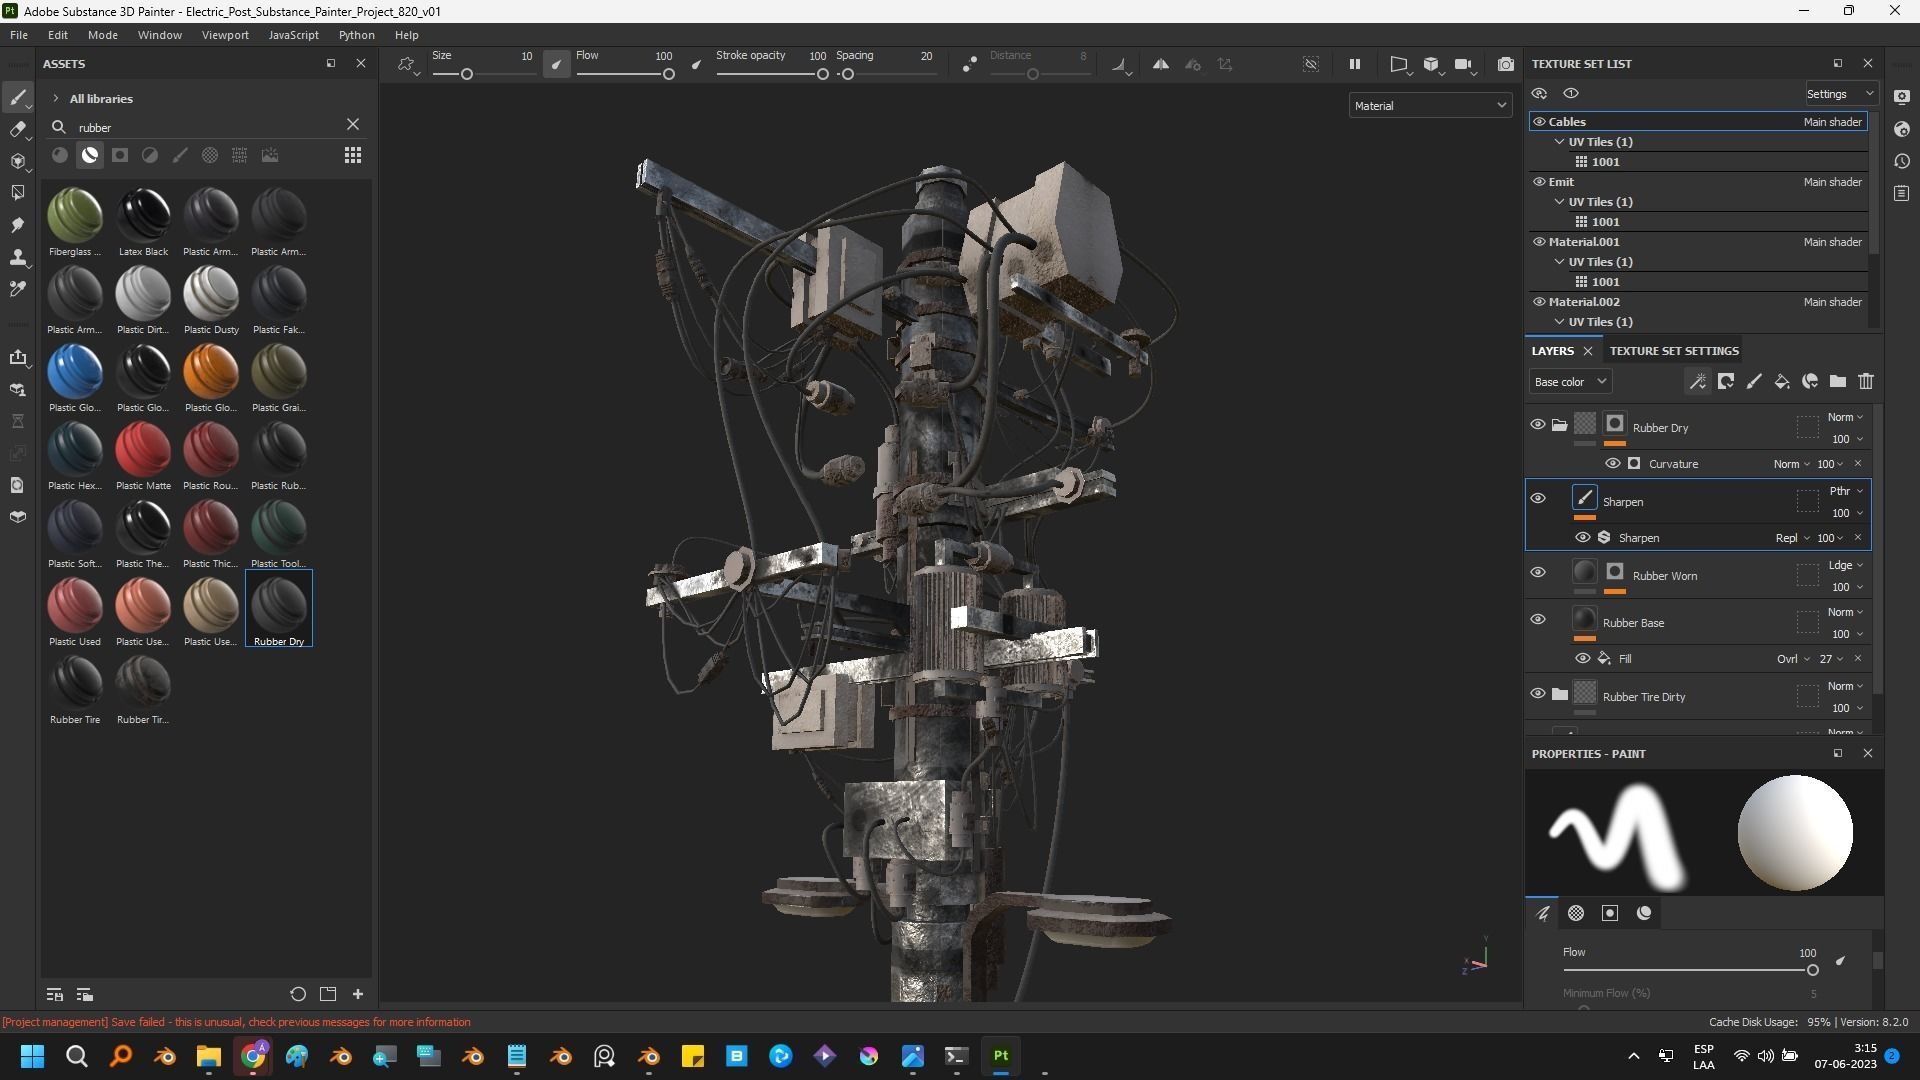Hide the Rubber Tire Dirty folder layer
Image resolution: width=1920 pixels, height=1080 pixels.
click(x=1538, y=694)
